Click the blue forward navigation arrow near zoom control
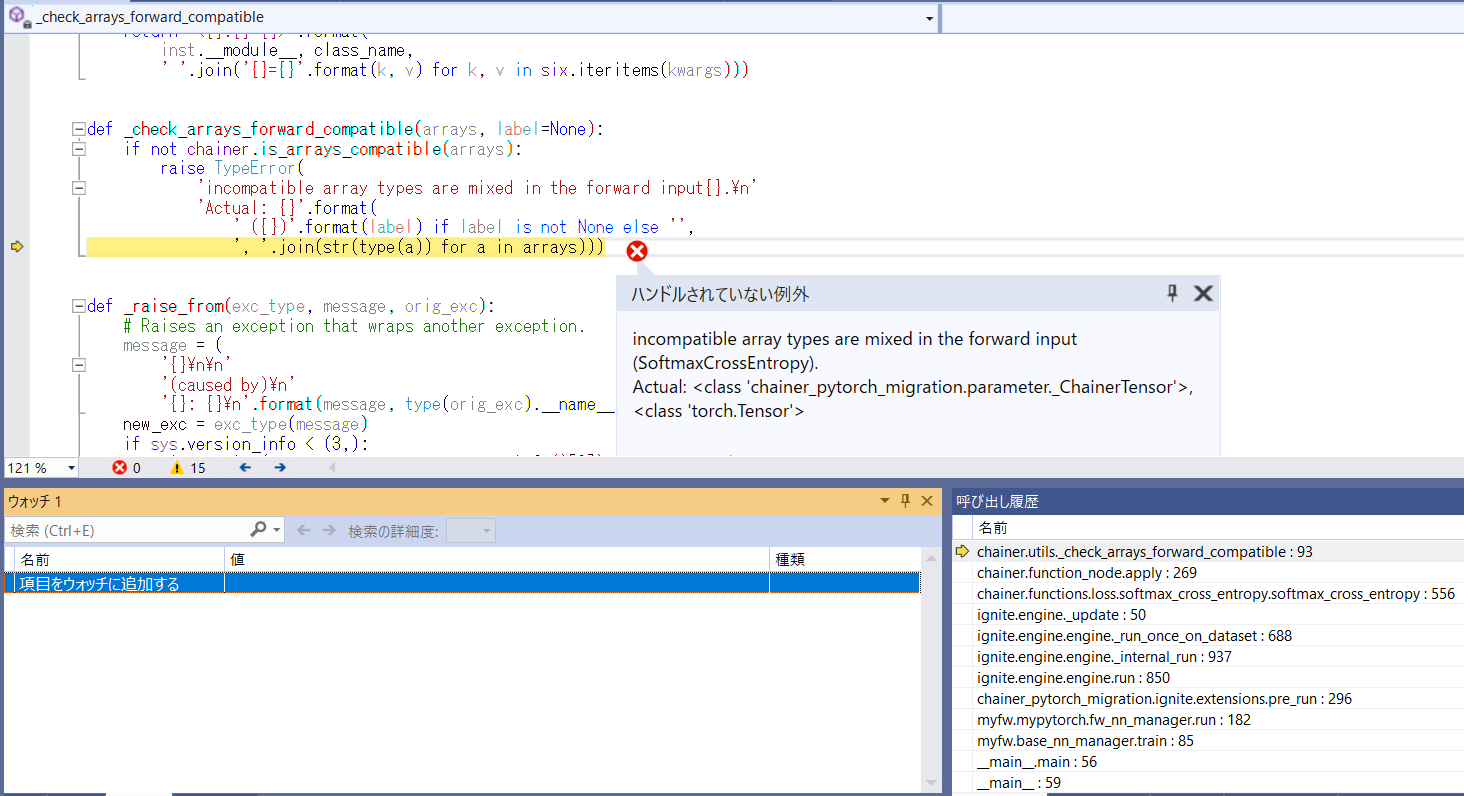Viewport: 1464px width, 796px height. [279, 467]
